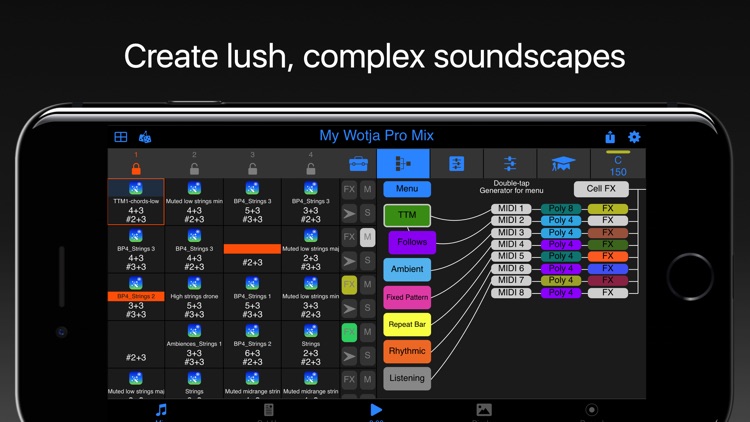Open the picture display tab
Image resolution: width=750 pixels, height=422 pixels.
coord(484,411)
